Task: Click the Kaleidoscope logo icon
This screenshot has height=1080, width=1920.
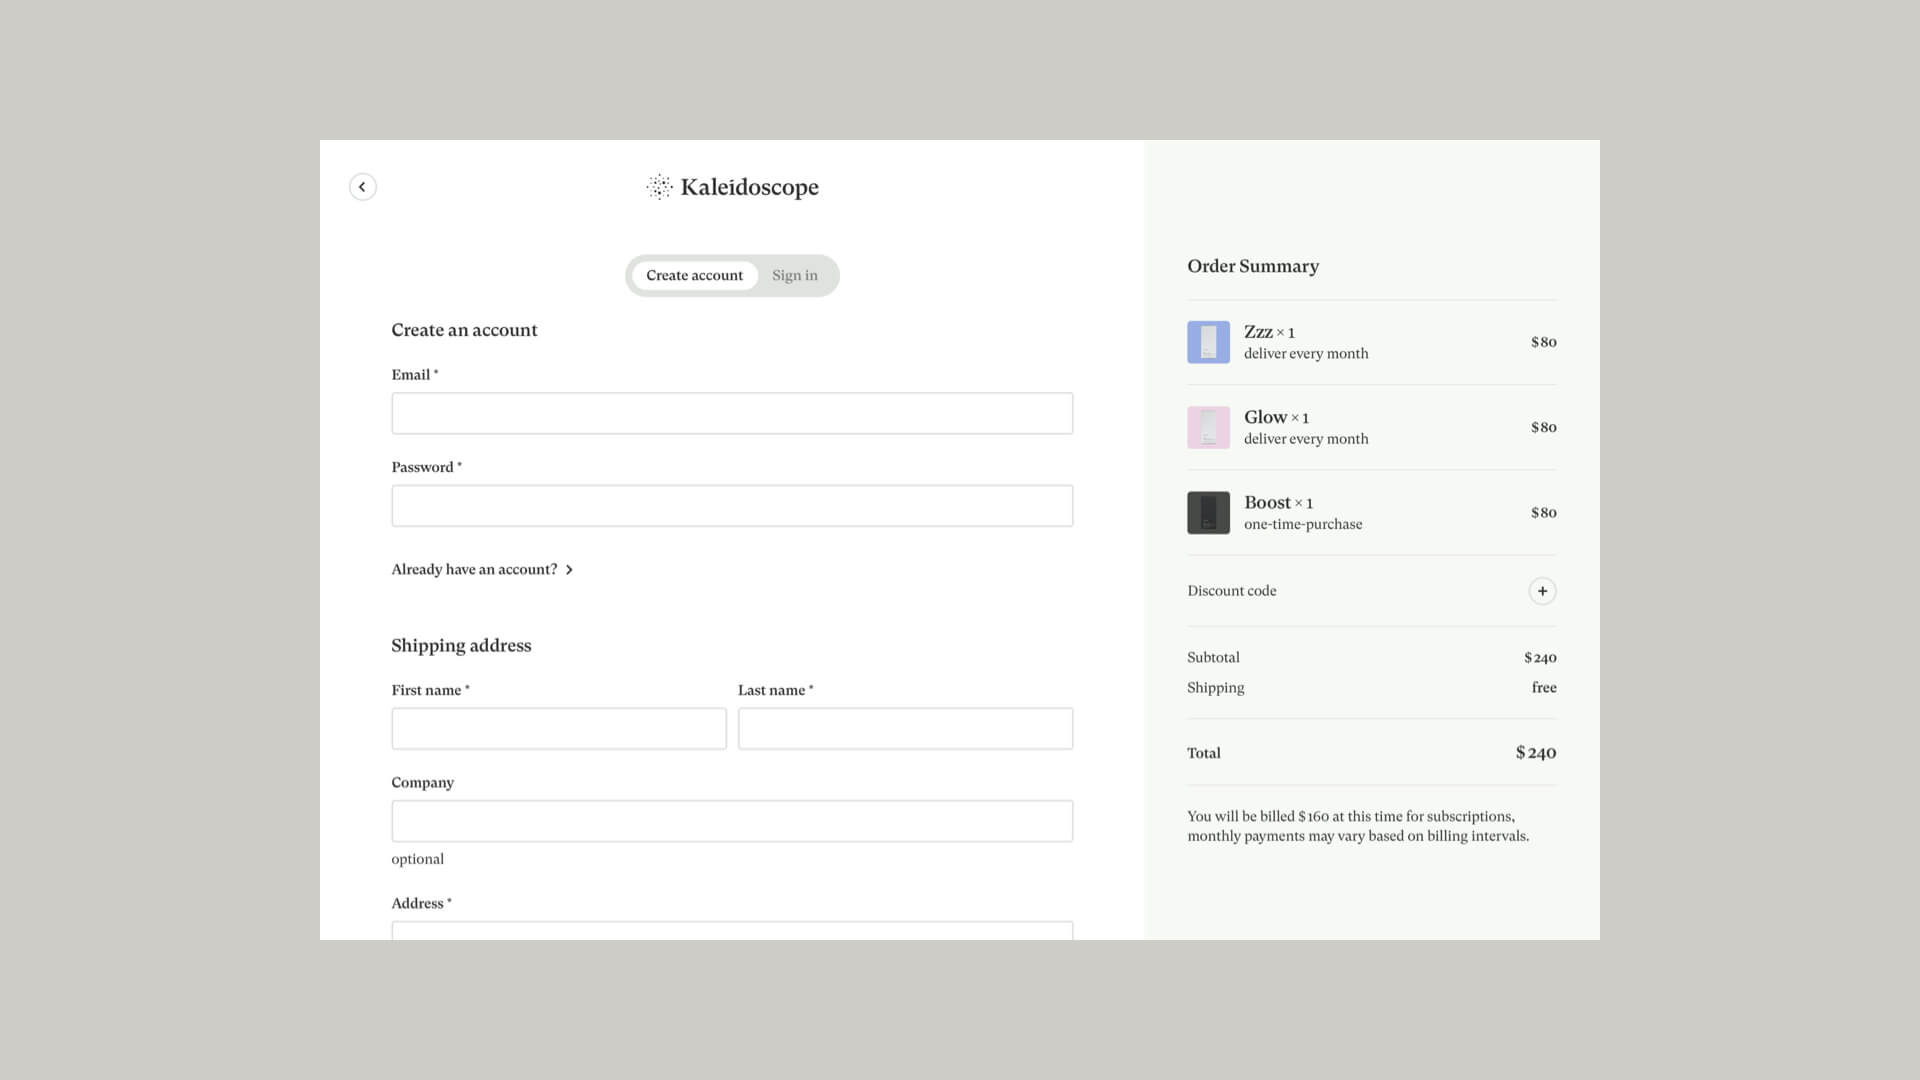Action: click(659, 186)
